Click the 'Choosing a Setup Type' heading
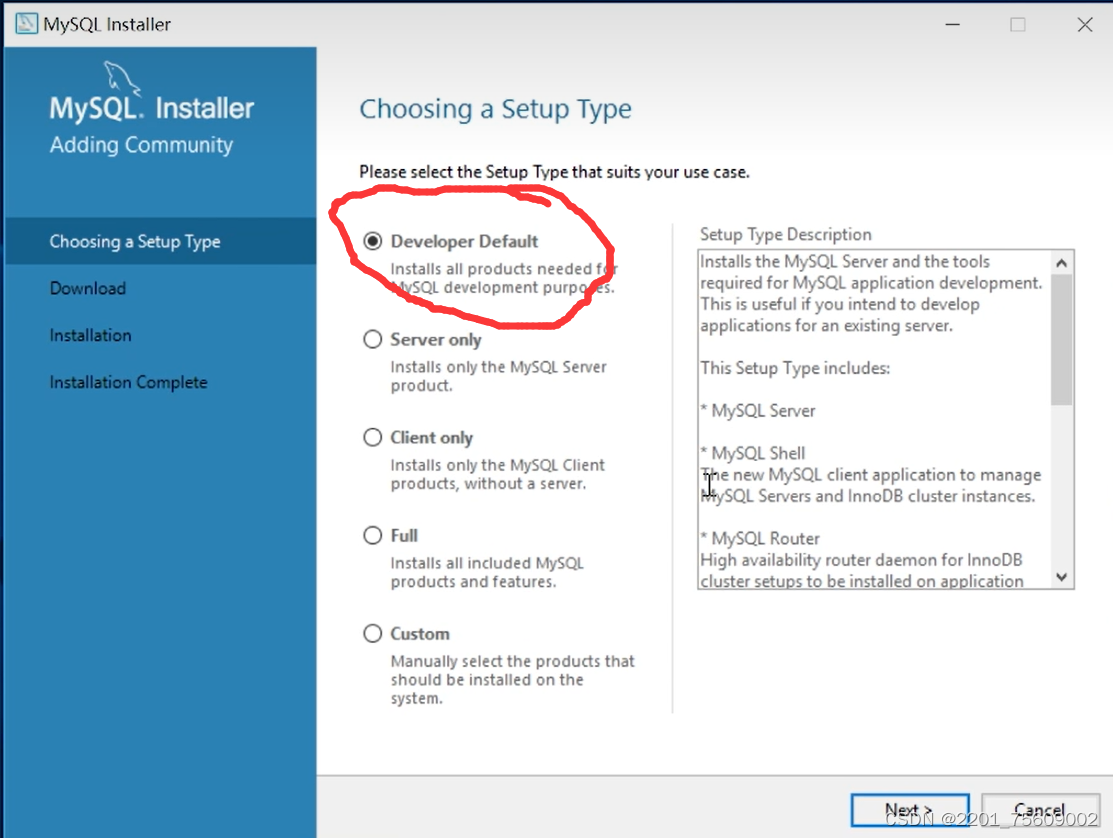 [495, 109]
